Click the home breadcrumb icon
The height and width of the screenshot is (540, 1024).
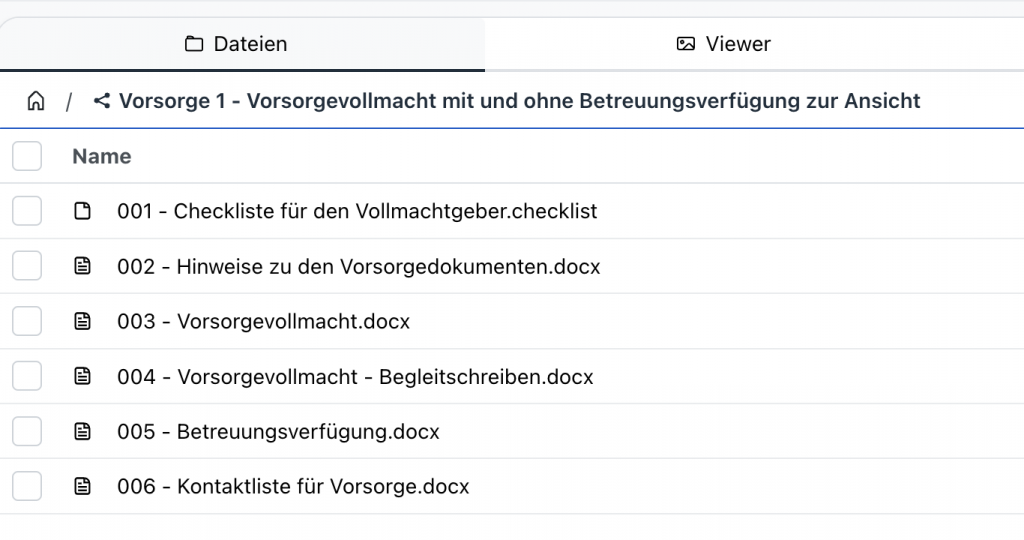(36, 101)
